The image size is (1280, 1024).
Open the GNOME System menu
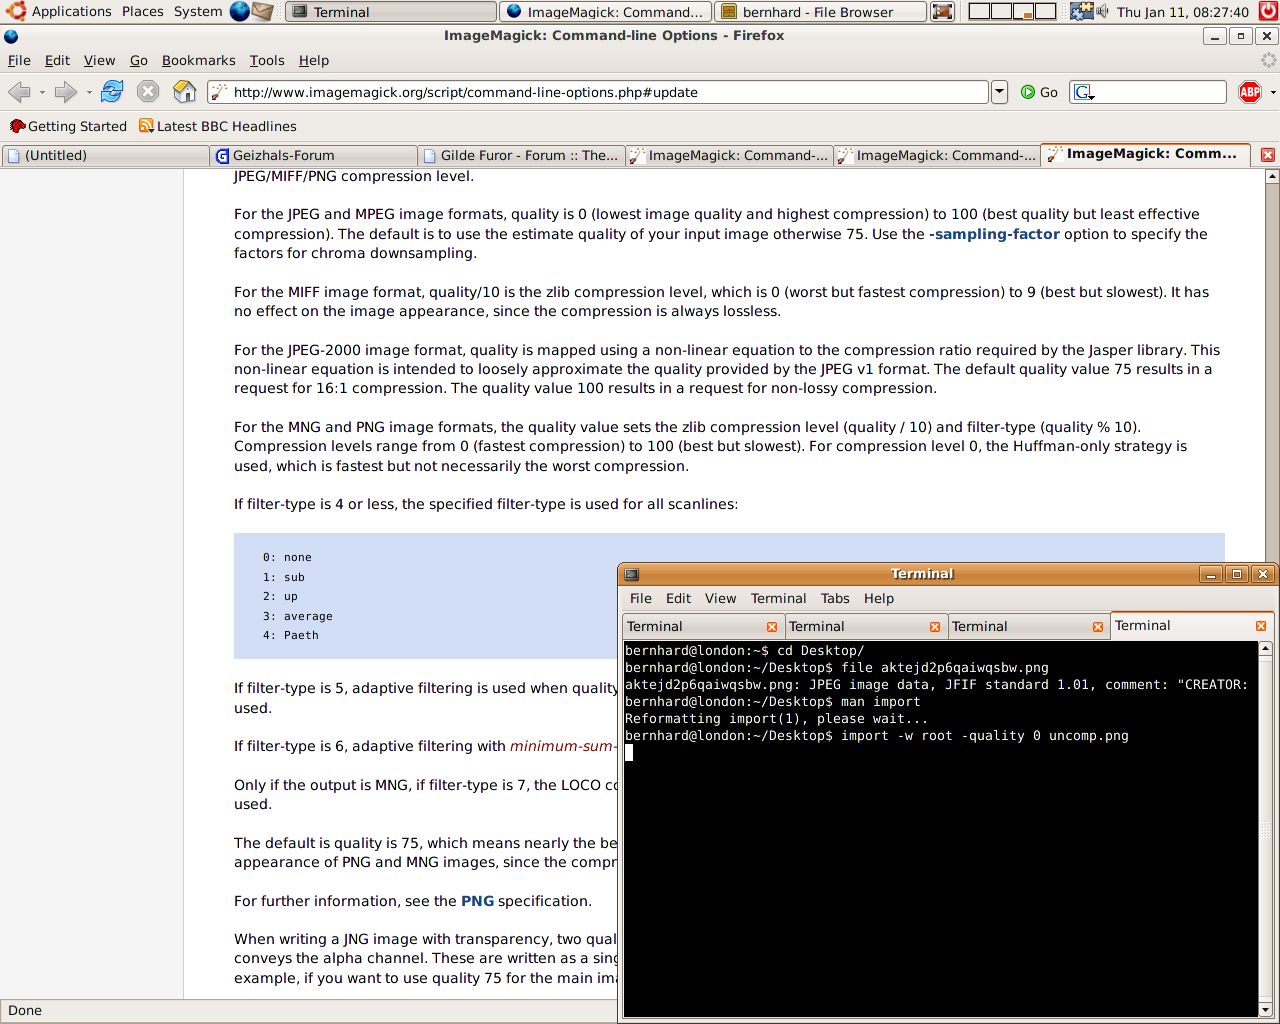(x=198, y=11)
